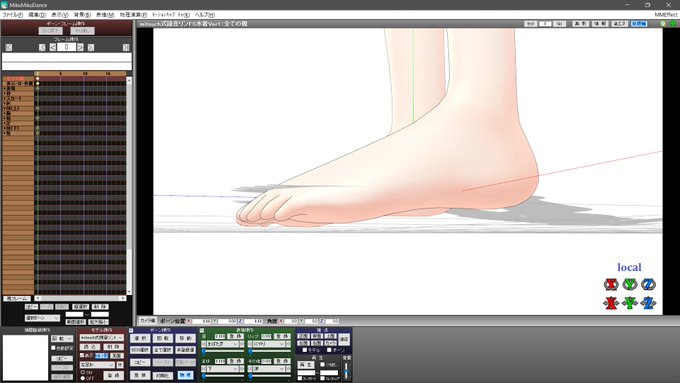Open the 回転 interpolation type dropdown
680x383 pixels.
click(x=62, y=338)
